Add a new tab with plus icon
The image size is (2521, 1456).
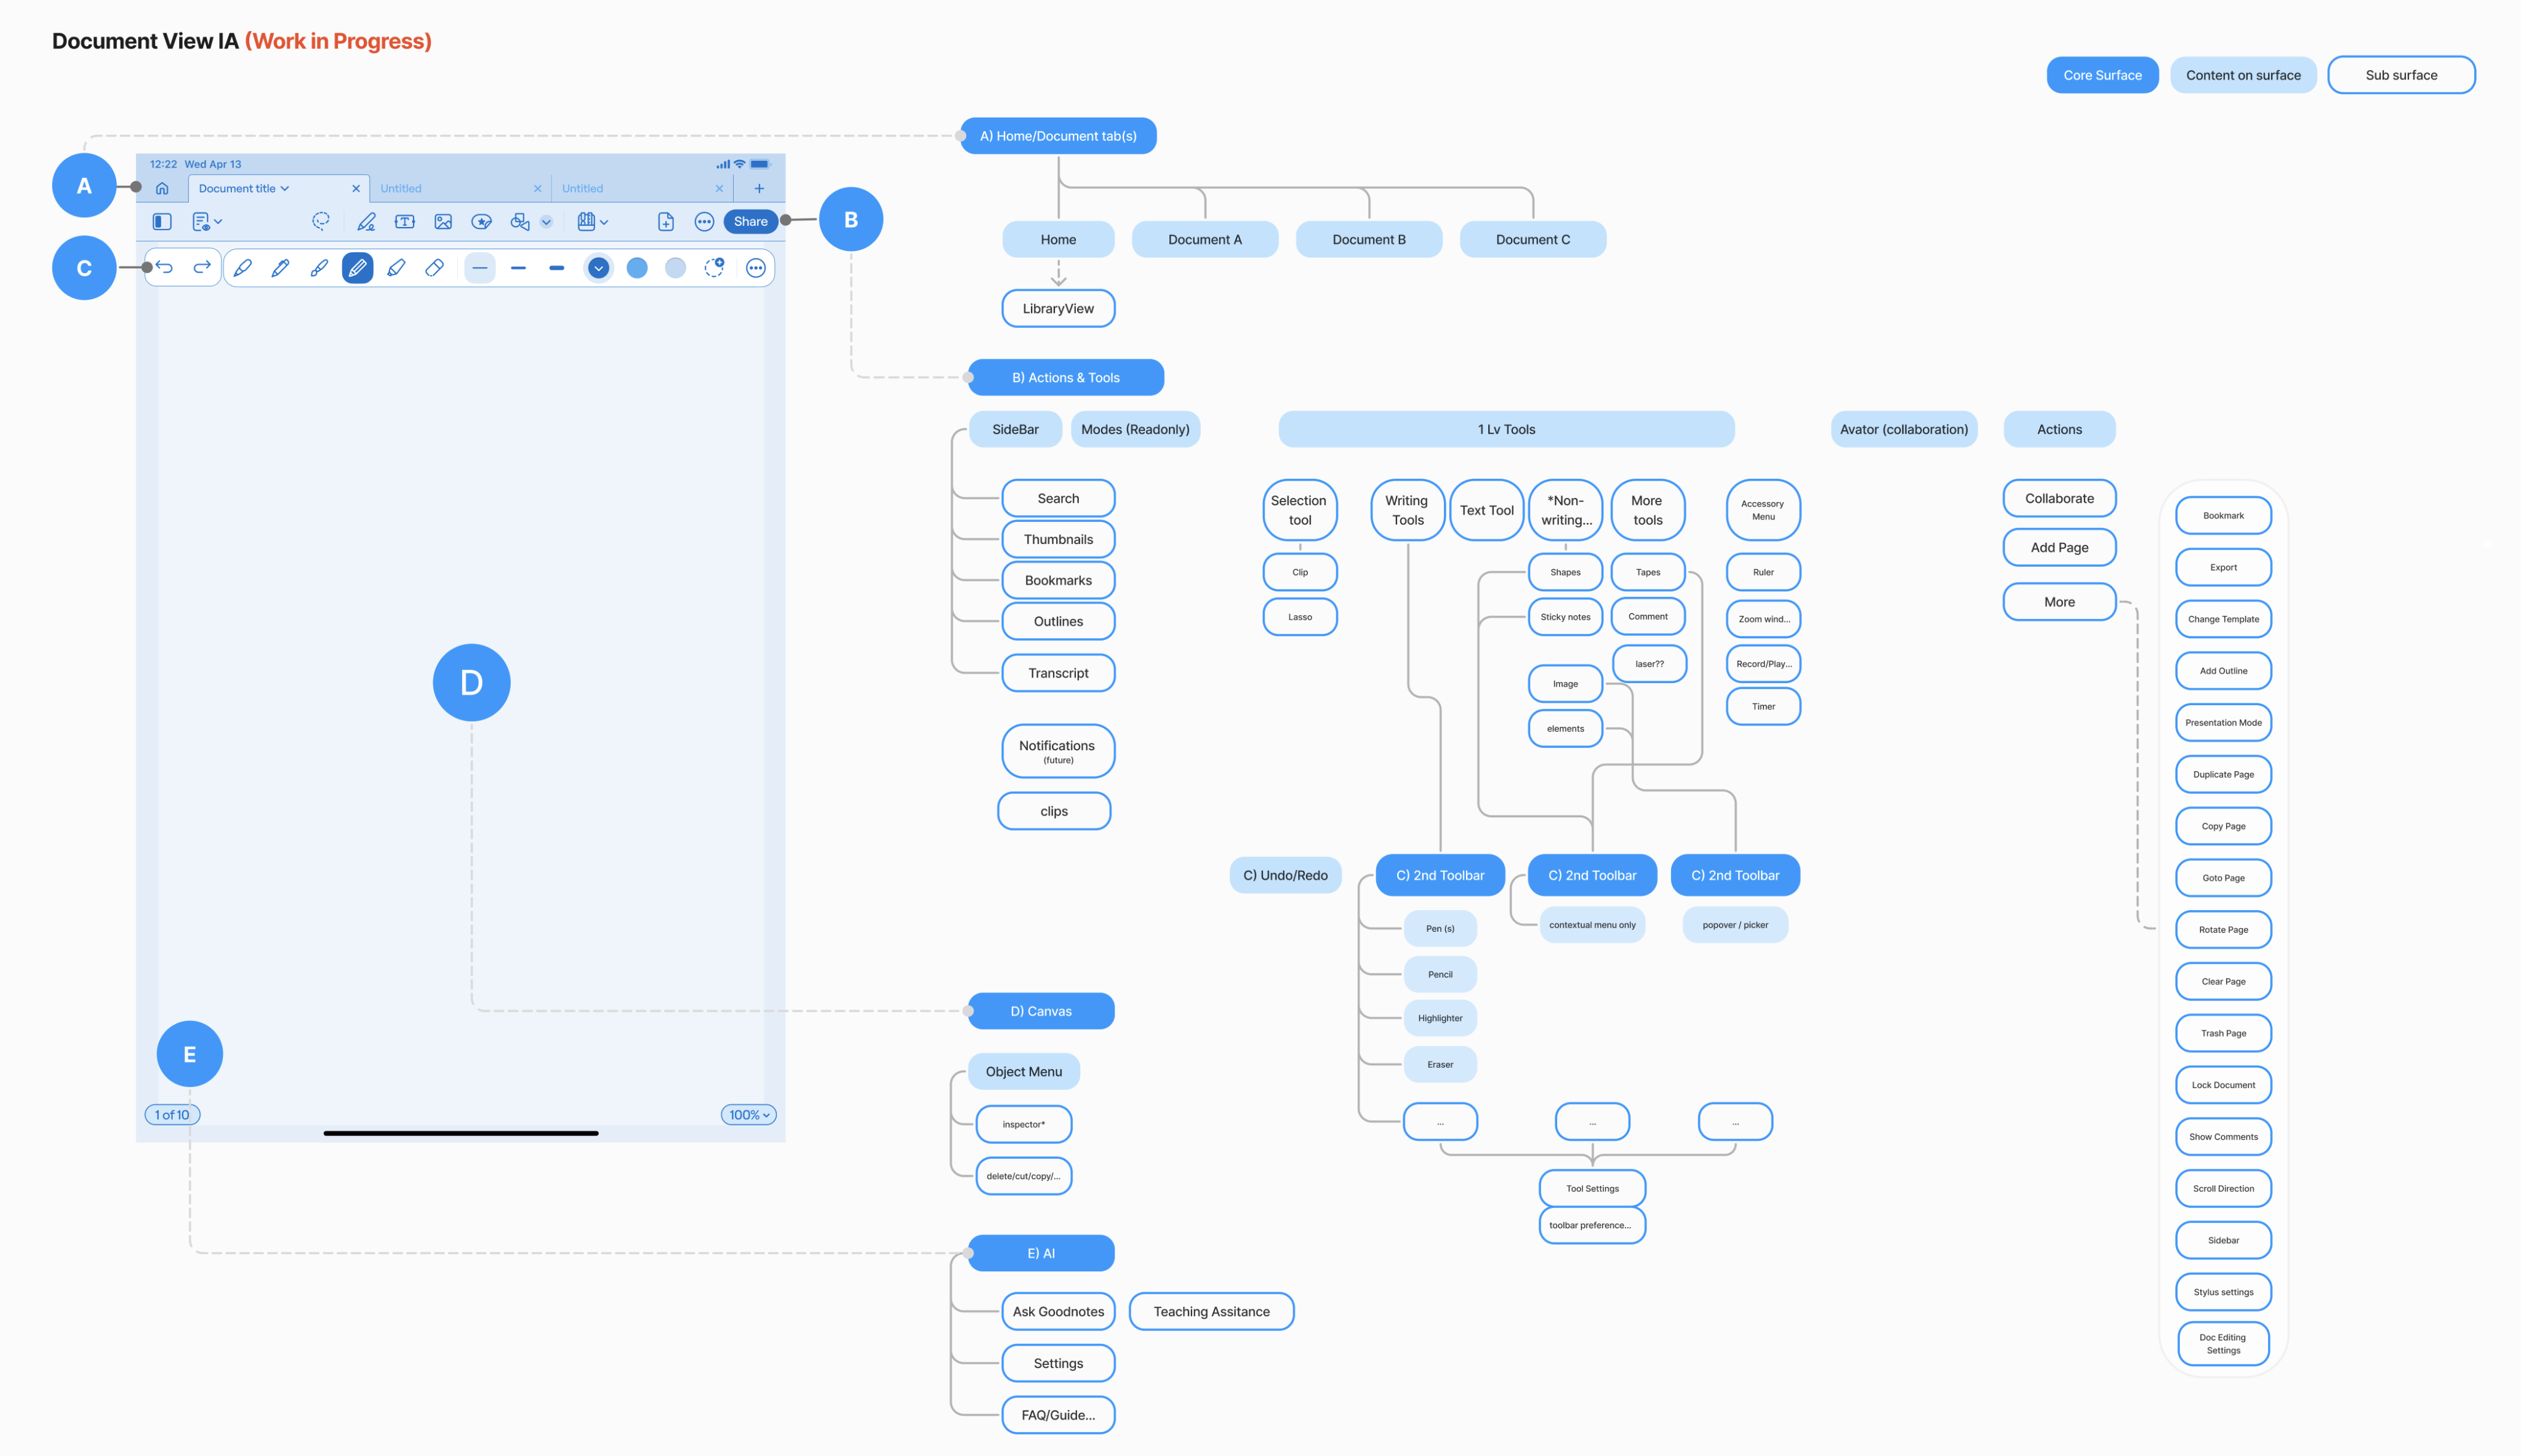click(x=759, y=188)
